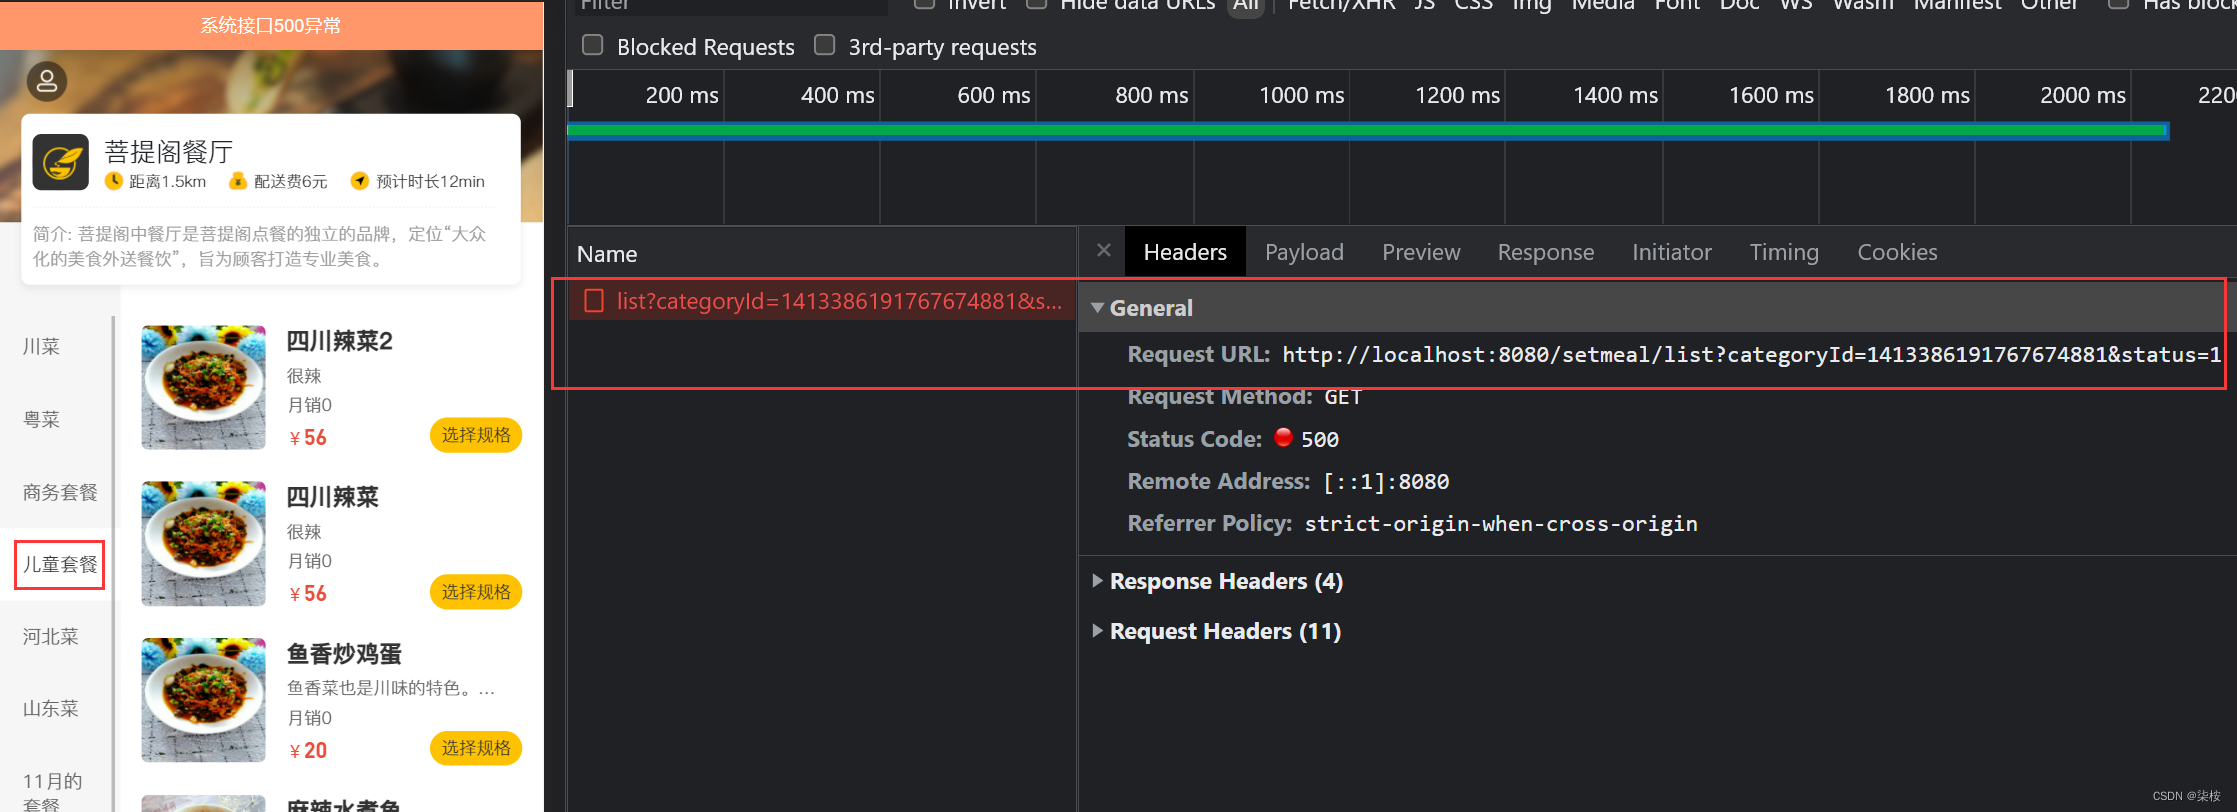Click the 2000 ms timeline marker

(2083, 95)
